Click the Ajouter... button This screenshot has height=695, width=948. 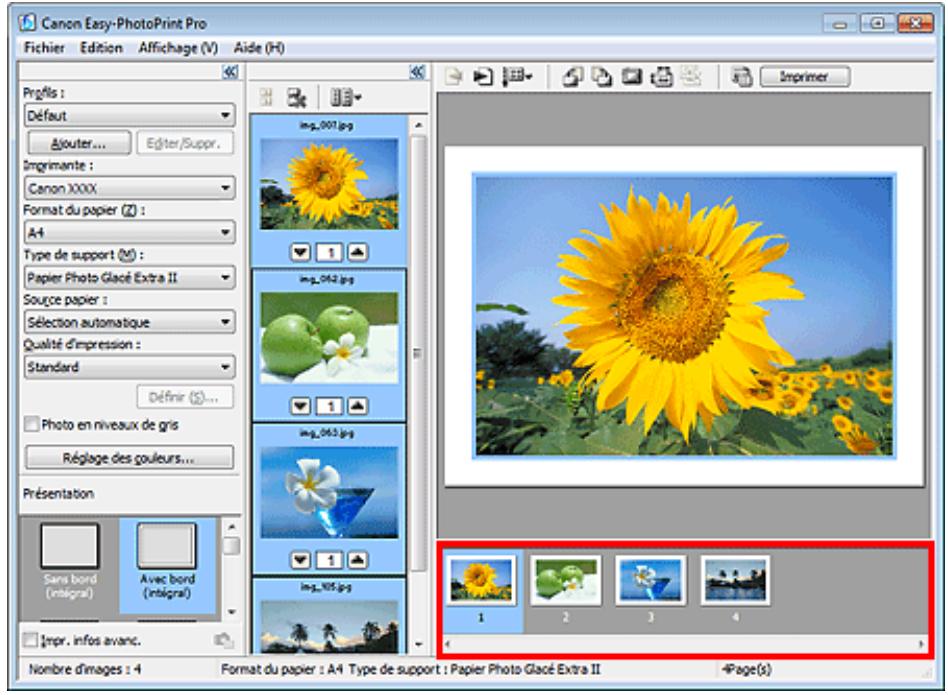pos(79,143)
